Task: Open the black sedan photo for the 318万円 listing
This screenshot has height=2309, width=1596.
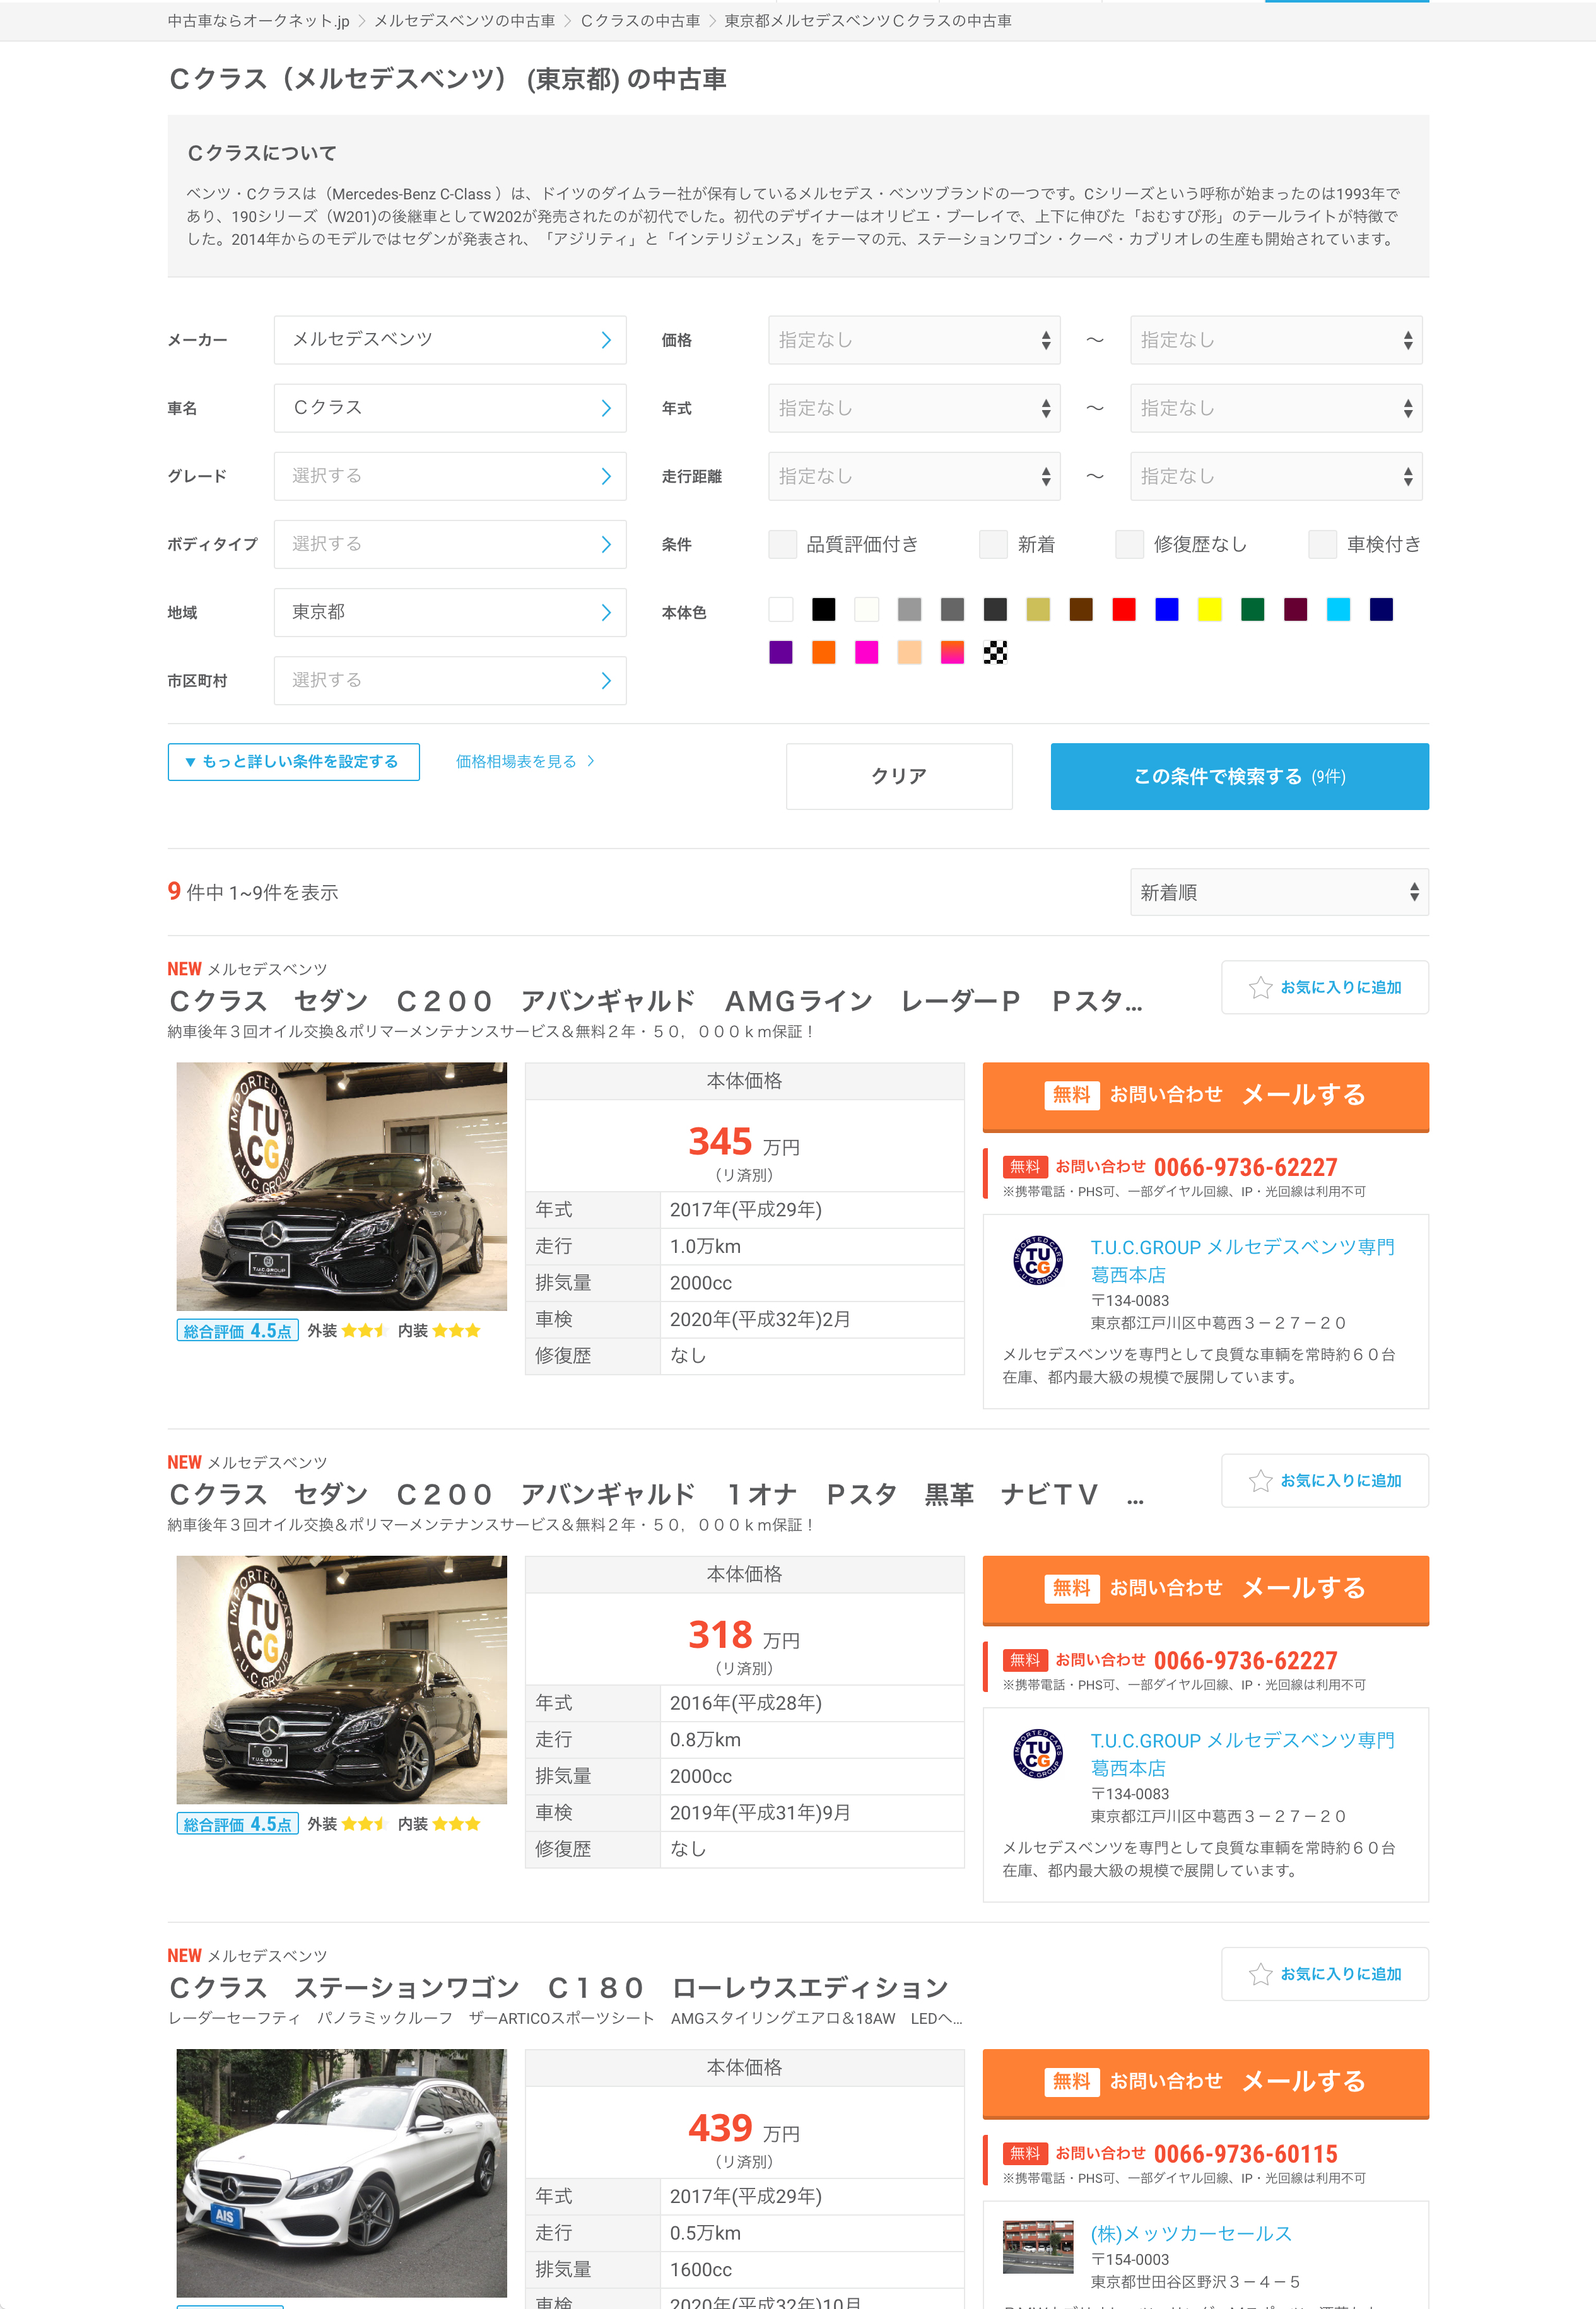Action: 342,1679
